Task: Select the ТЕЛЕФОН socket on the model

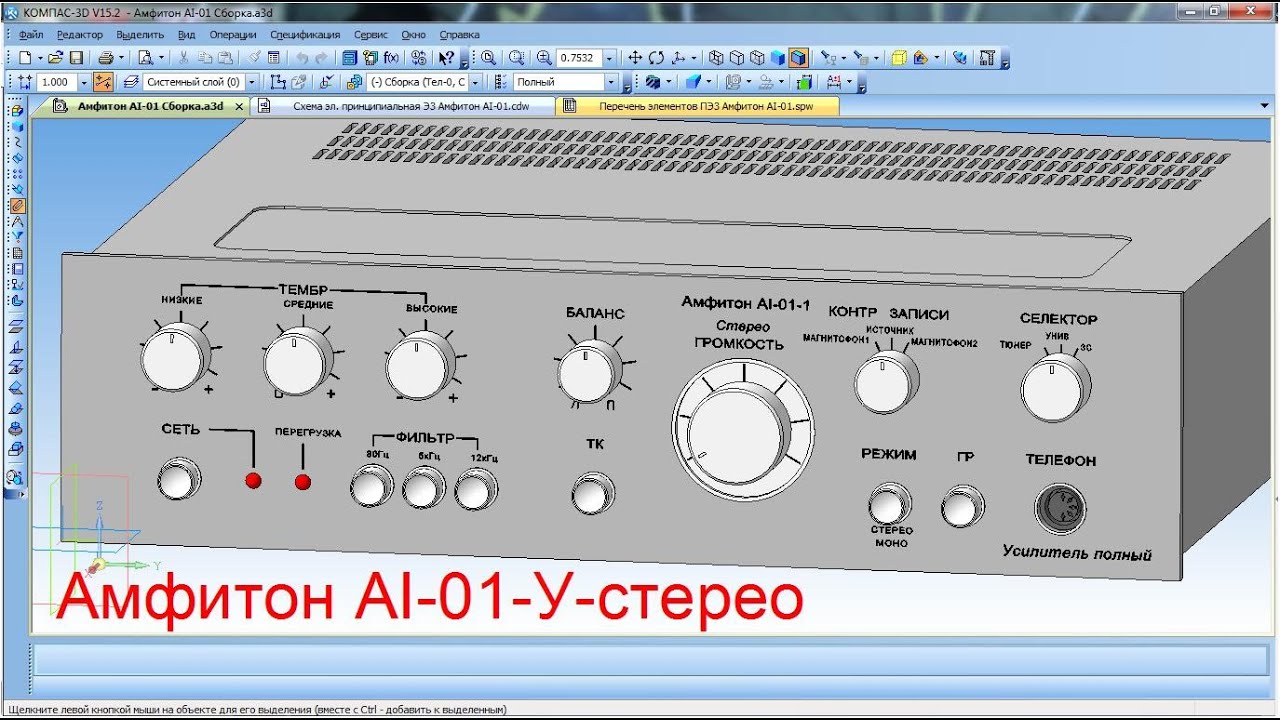Action: point(1060,508)
